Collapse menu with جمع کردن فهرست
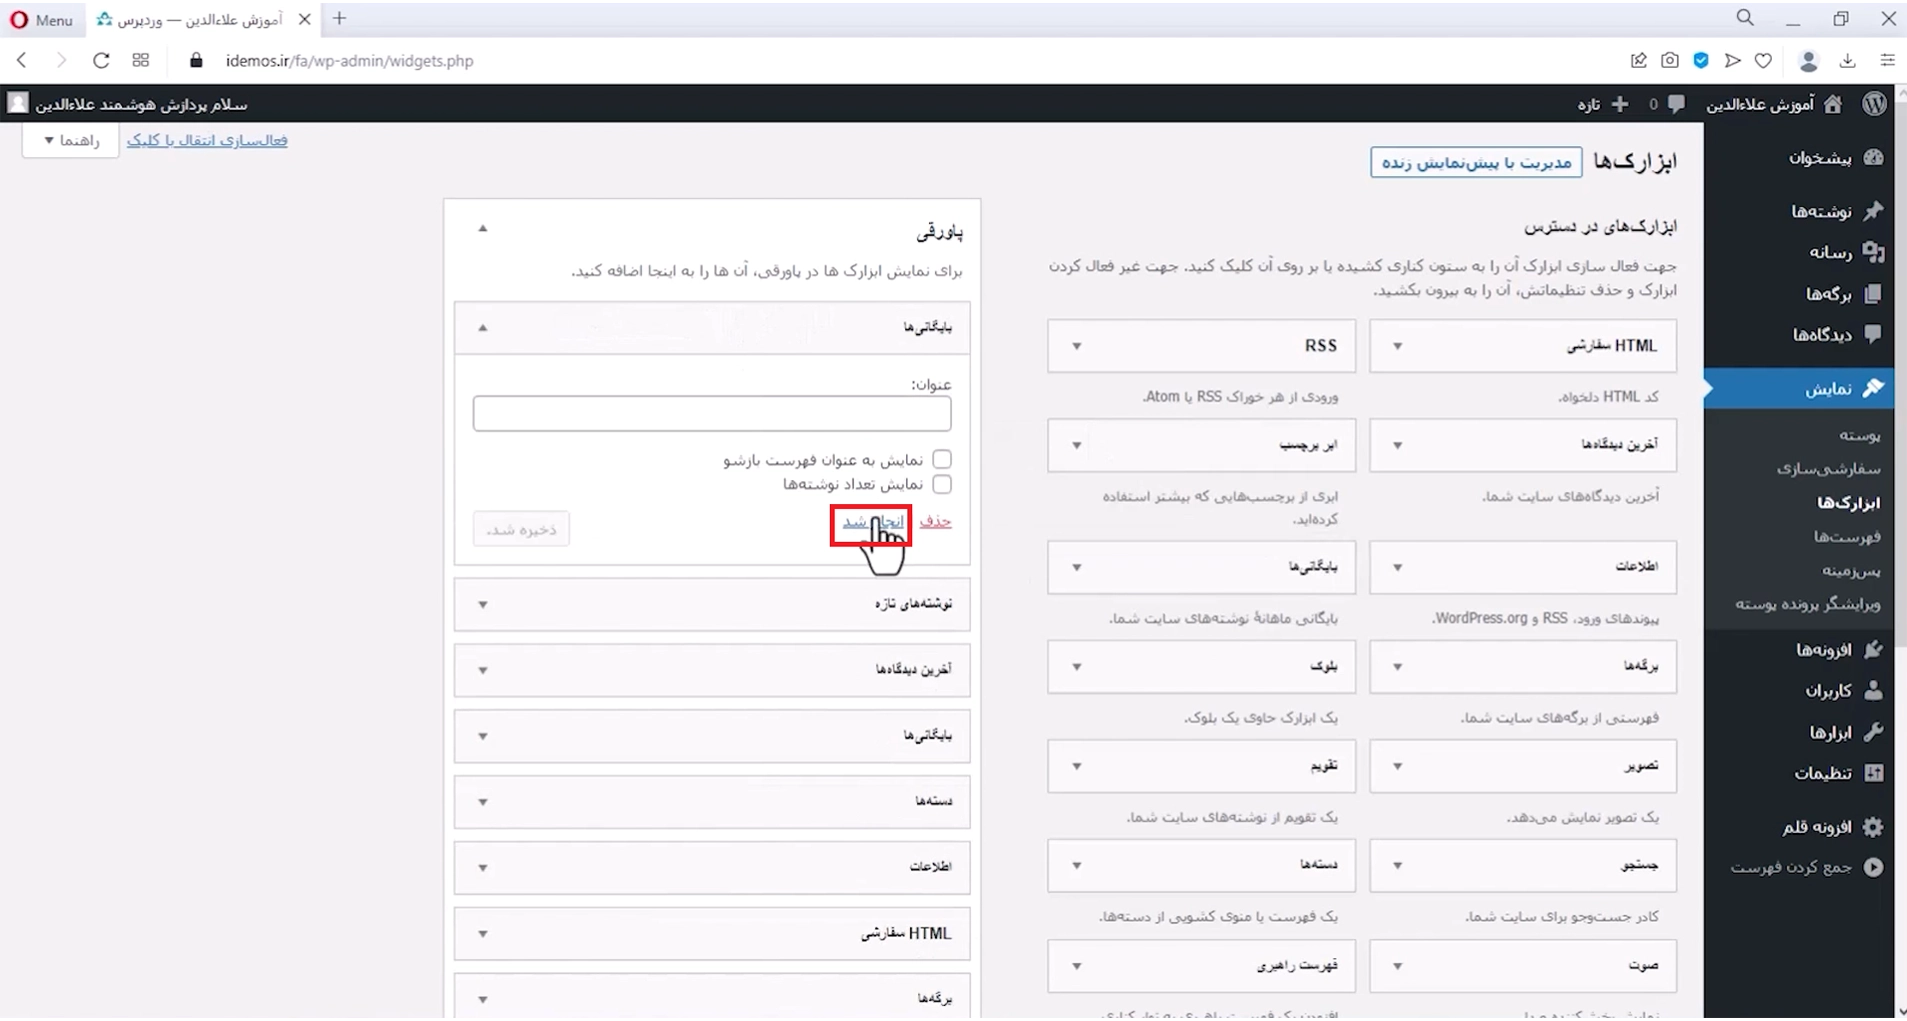1907x1021 pixels. (x=1808, y=867)
